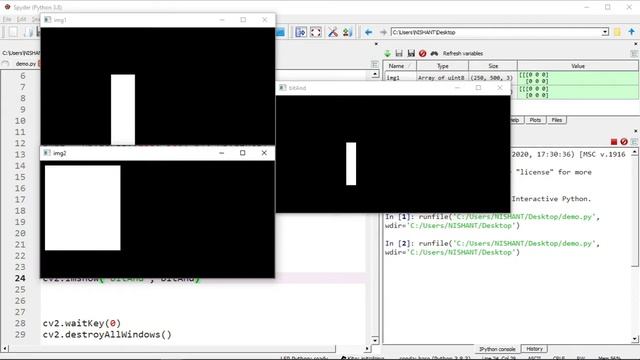
Task: Sort variables by Type column header
Action: click(x=442, y=66)
